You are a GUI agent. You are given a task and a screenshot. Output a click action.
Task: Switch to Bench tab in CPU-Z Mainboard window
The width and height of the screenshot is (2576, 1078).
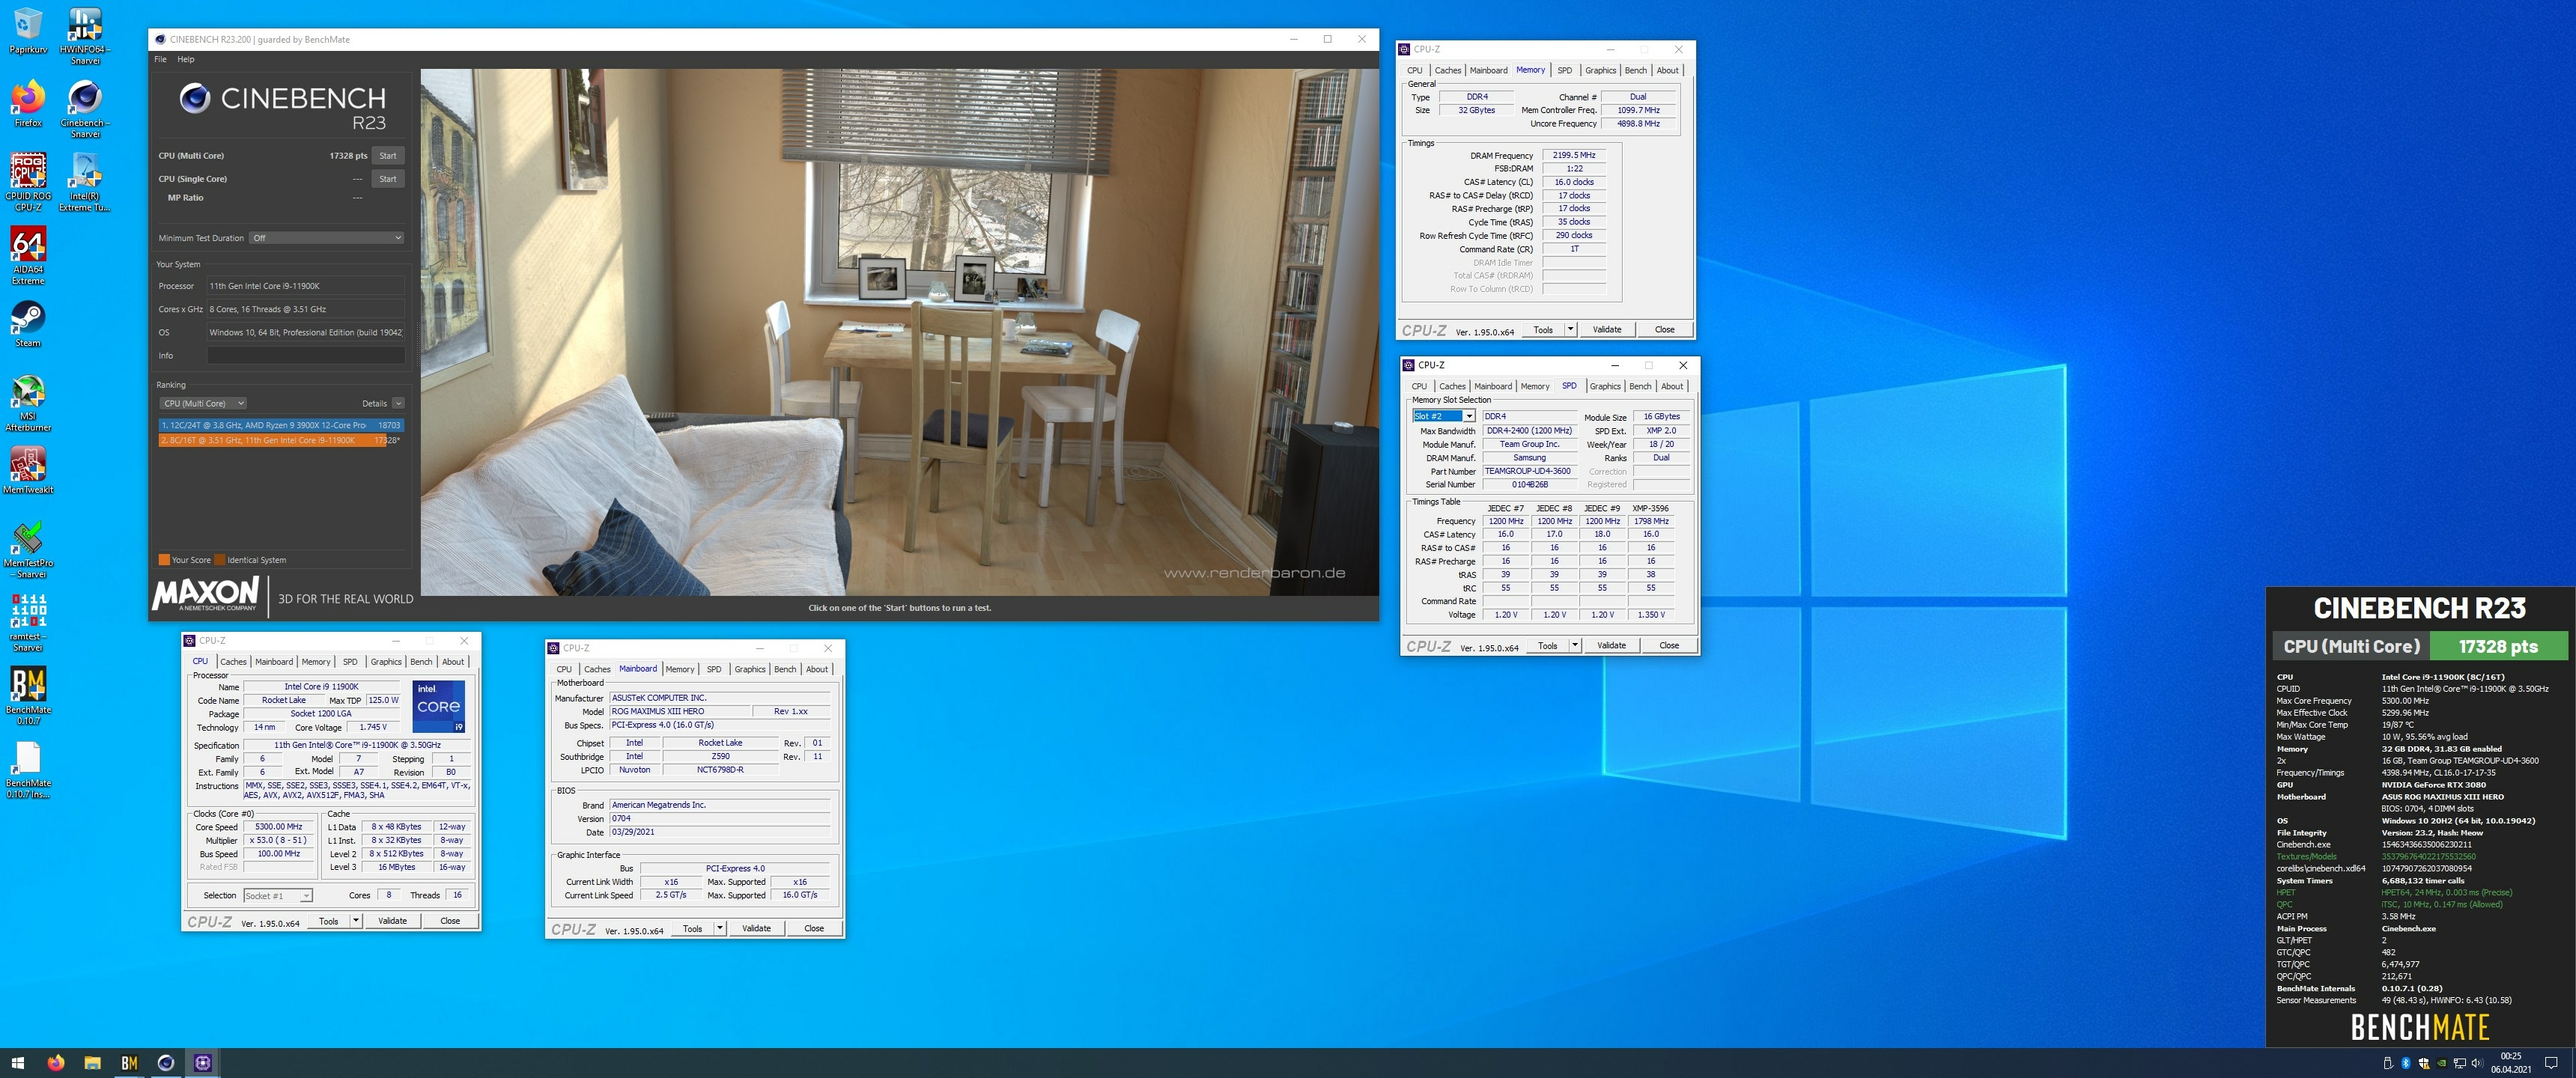[785, 669]
